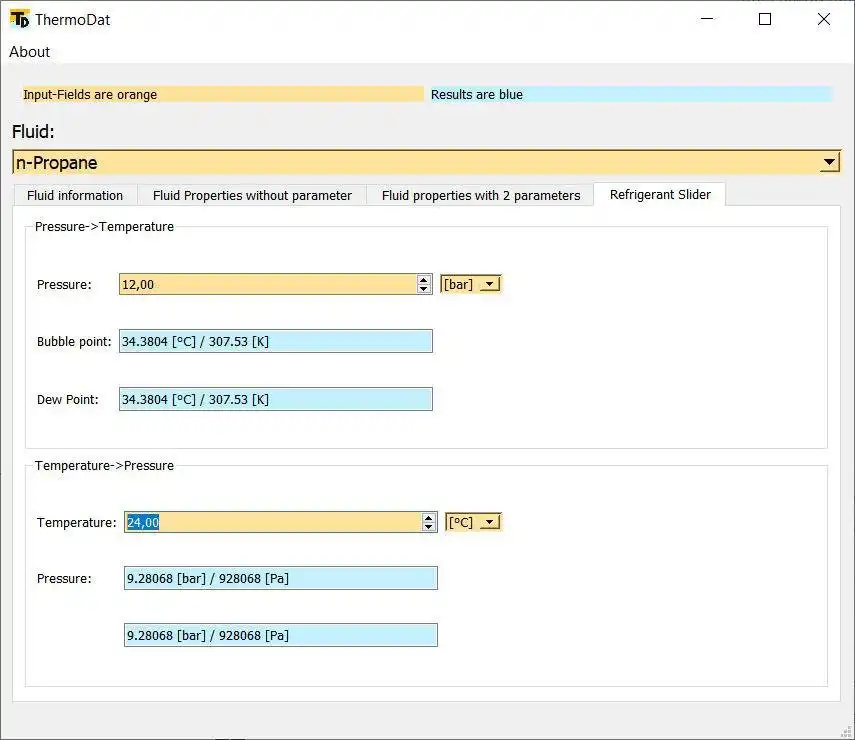Decrease pressure using the down spinner arrow
This screenshot has width=855, height=740.
point(424,289)
